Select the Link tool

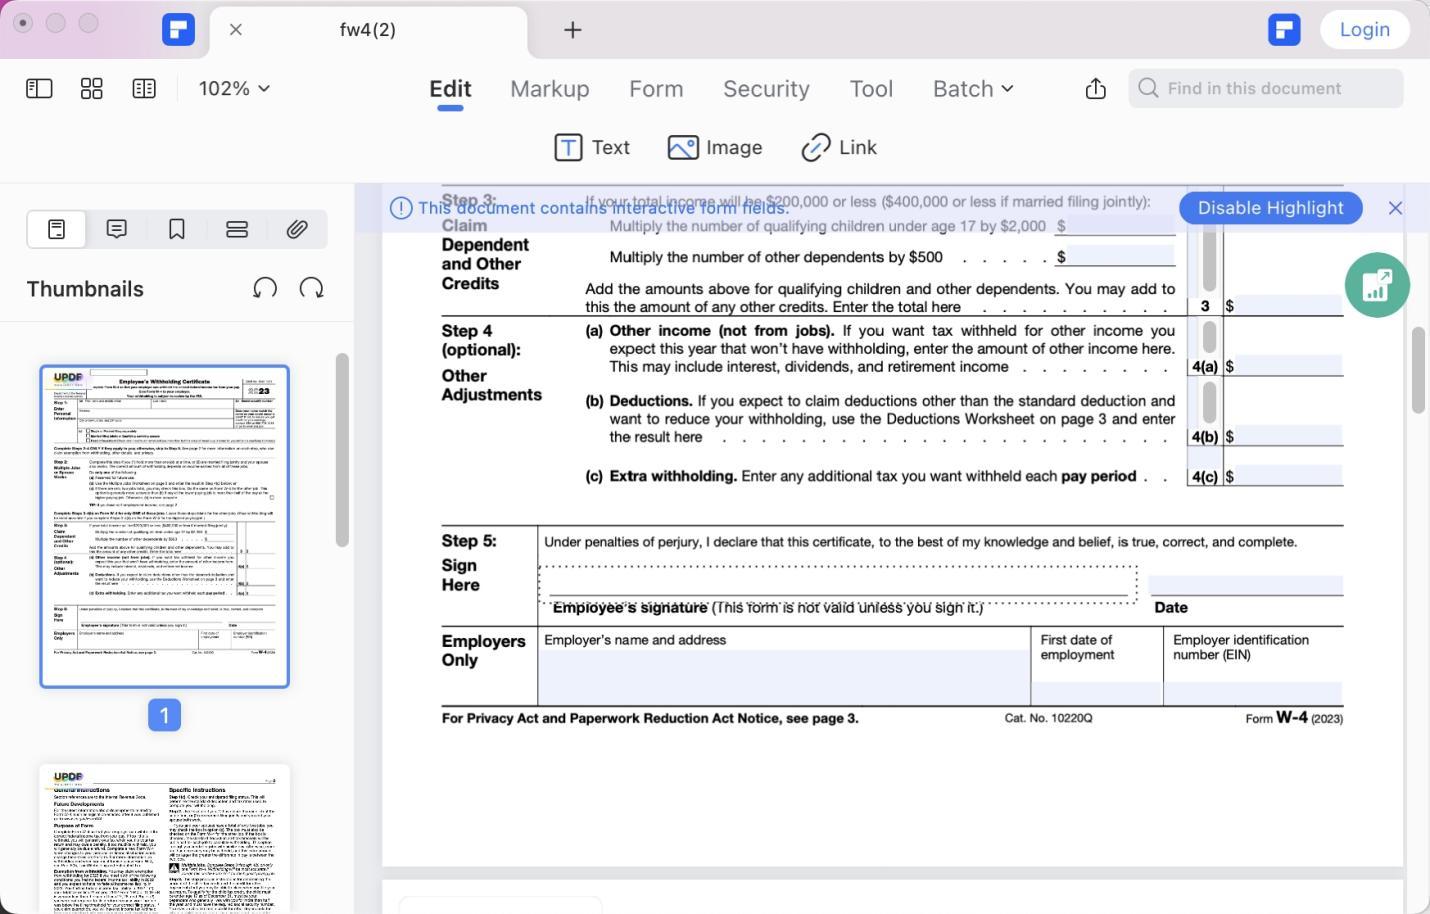point(839,147)
